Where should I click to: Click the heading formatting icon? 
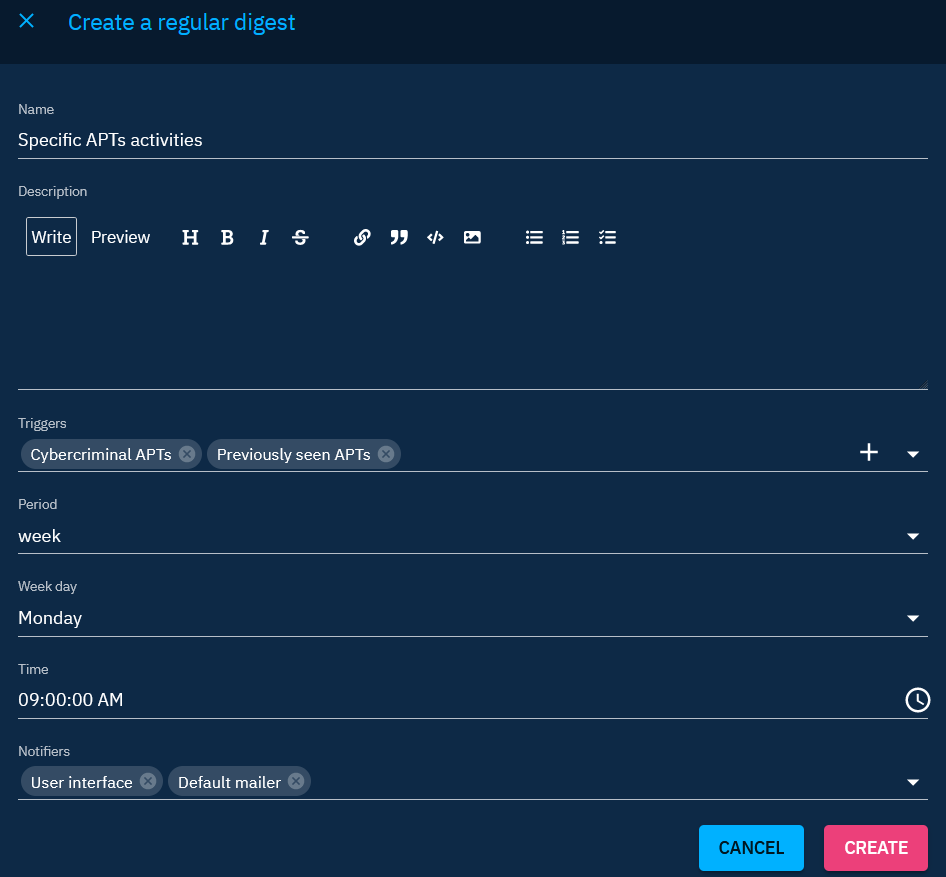pyautogui.click(x=190, y=237)
